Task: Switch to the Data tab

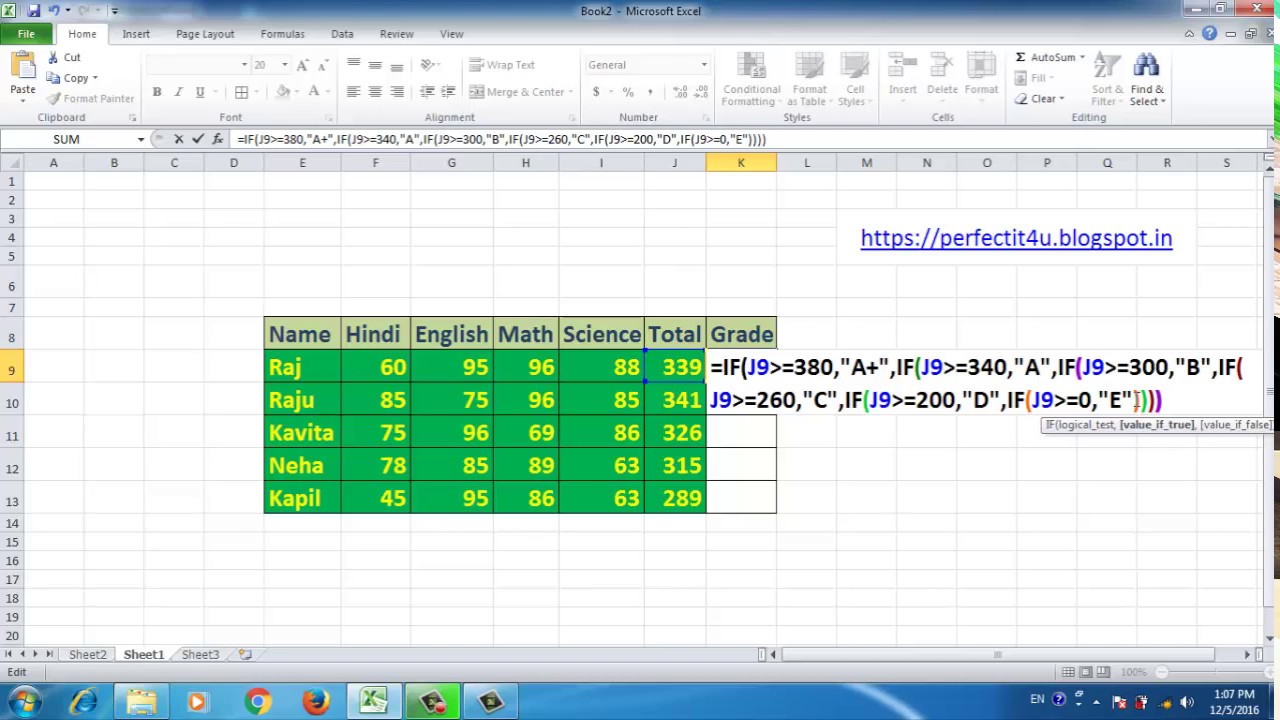Action: click(342, 34)
